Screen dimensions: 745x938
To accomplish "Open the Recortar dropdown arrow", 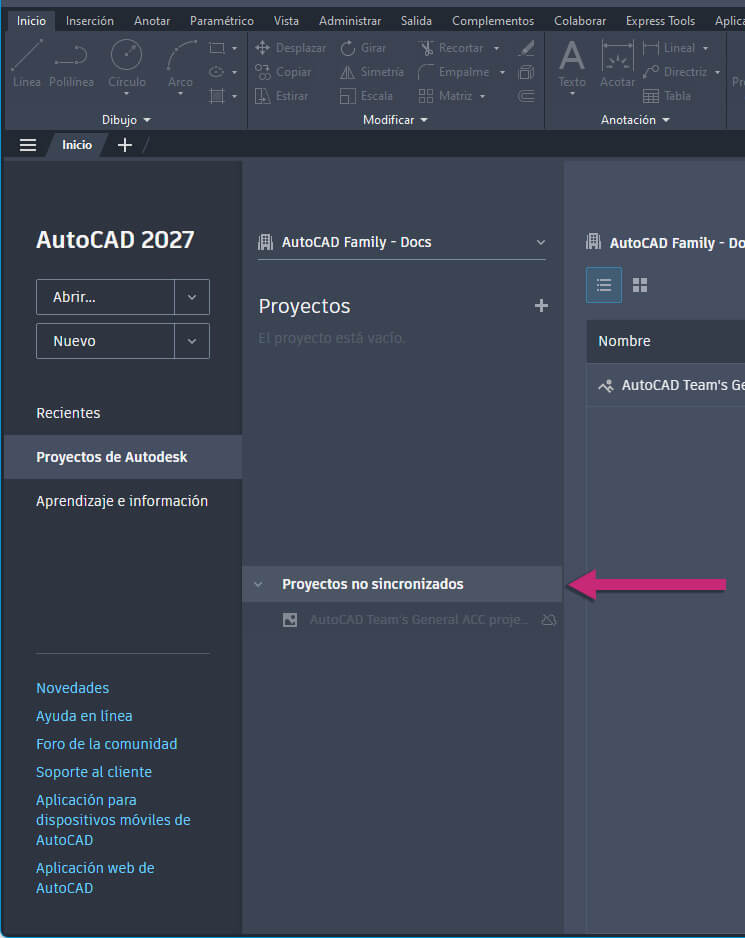I will pos(496,48).
